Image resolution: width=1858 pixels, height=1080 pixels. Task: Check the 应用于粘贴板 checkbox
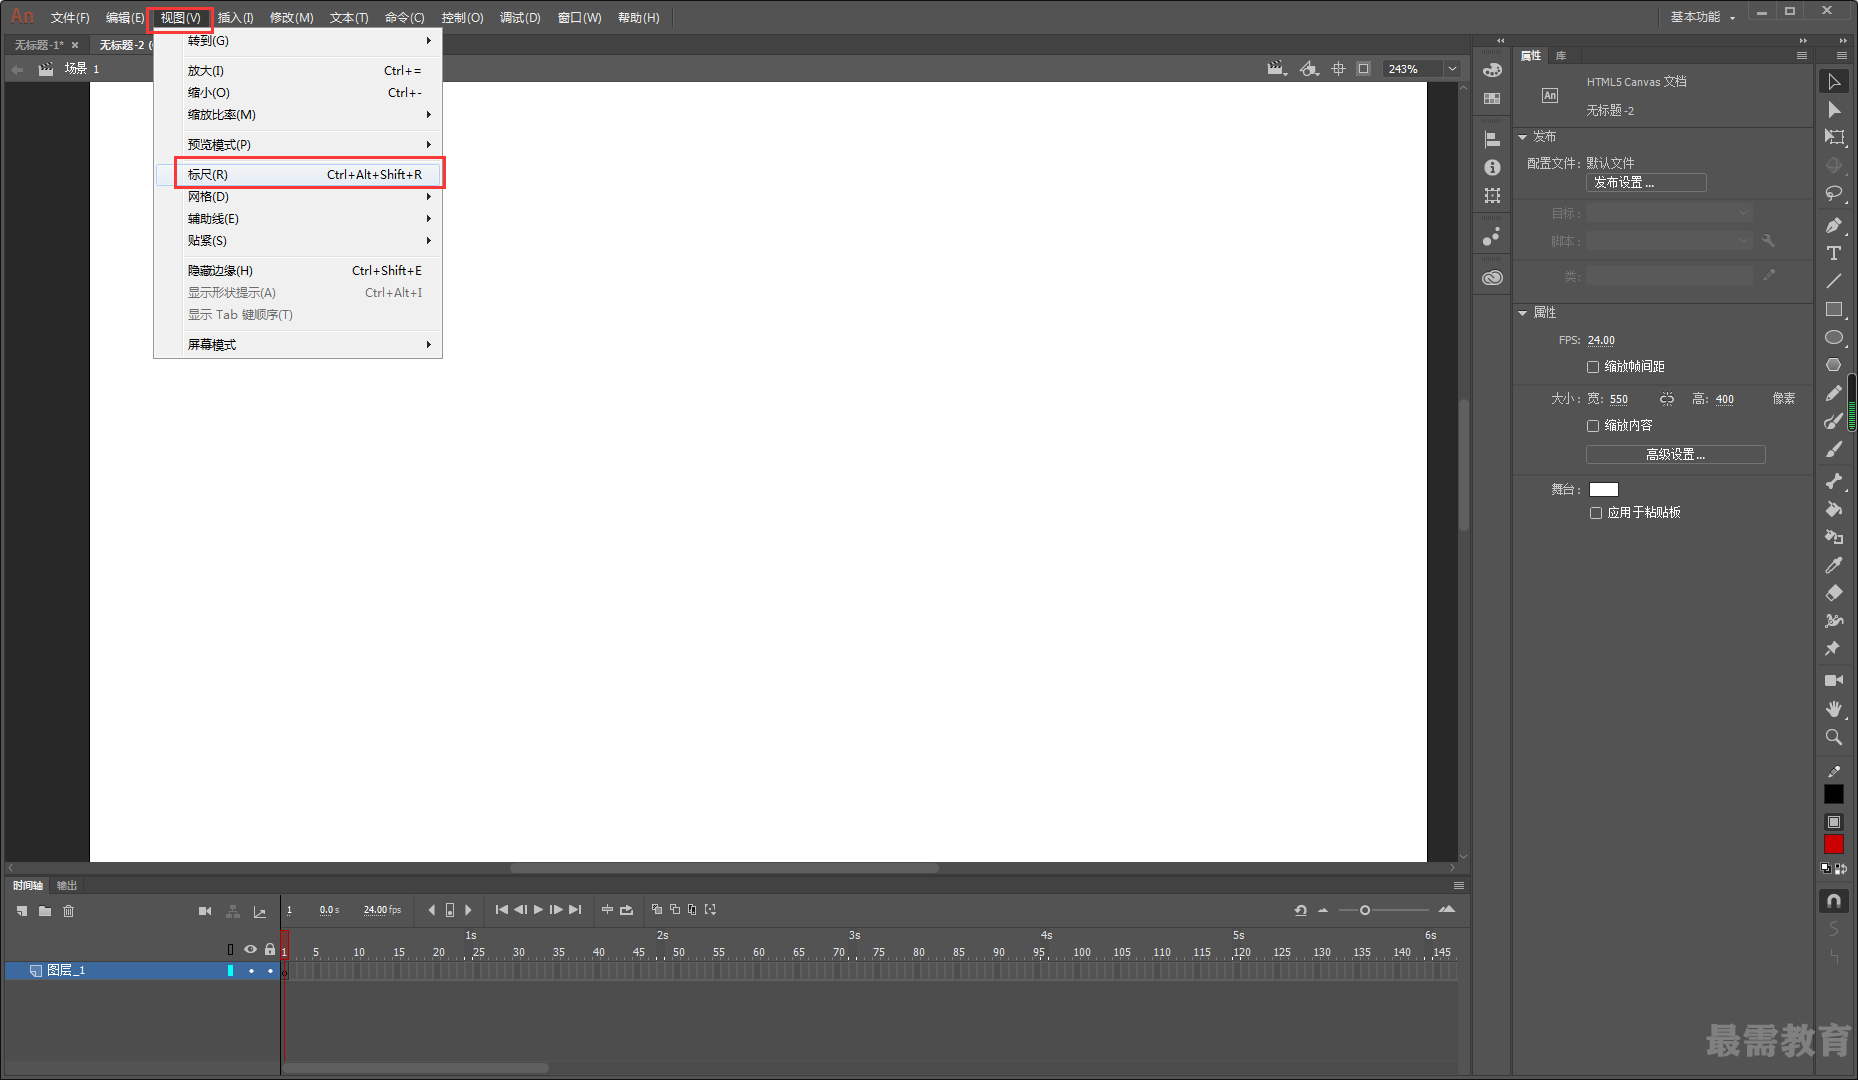click(1596, 513)
